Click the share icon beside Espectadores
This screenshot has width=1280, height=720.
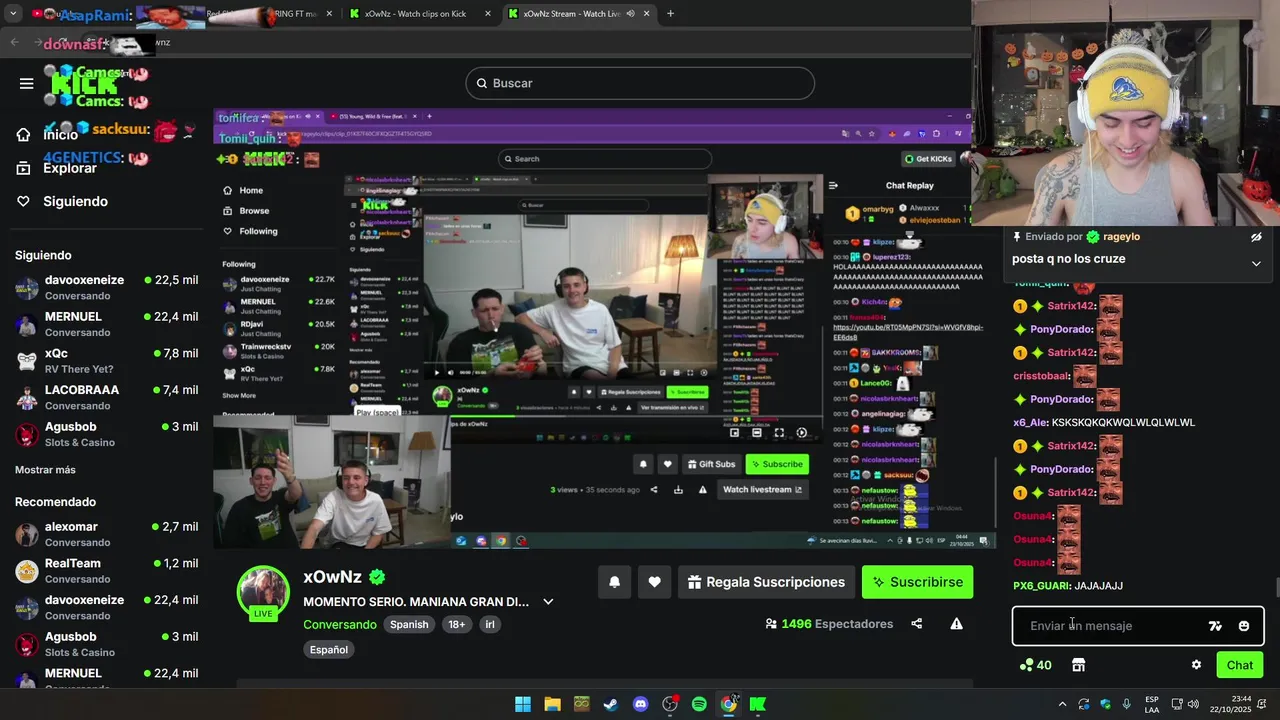pyautogui.click(x=916, y=624)
